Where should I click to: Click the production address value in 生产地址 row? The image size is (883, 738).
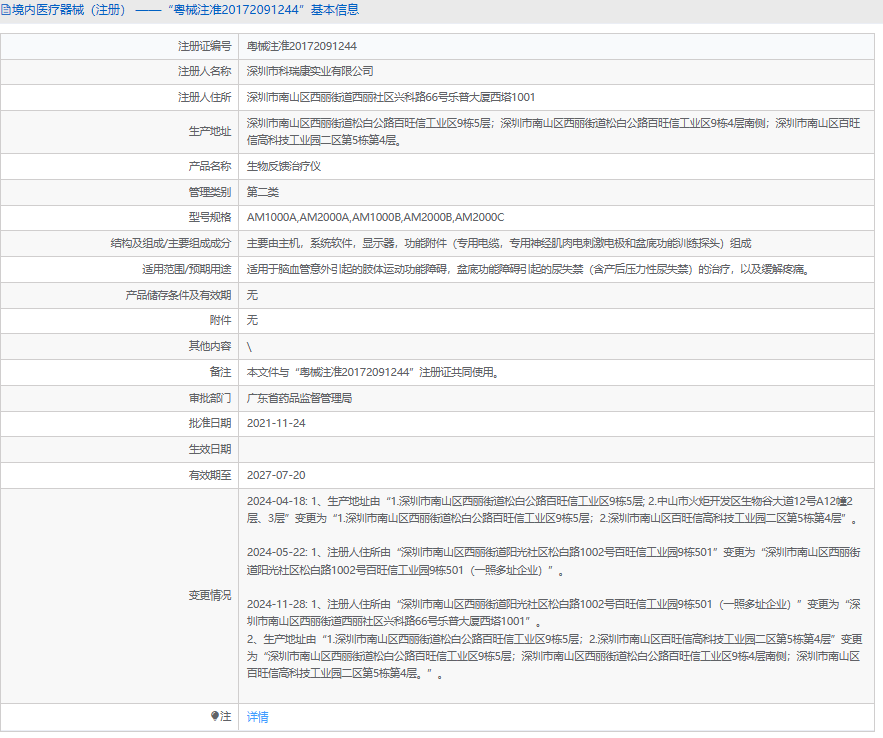(x=553, y=132)
